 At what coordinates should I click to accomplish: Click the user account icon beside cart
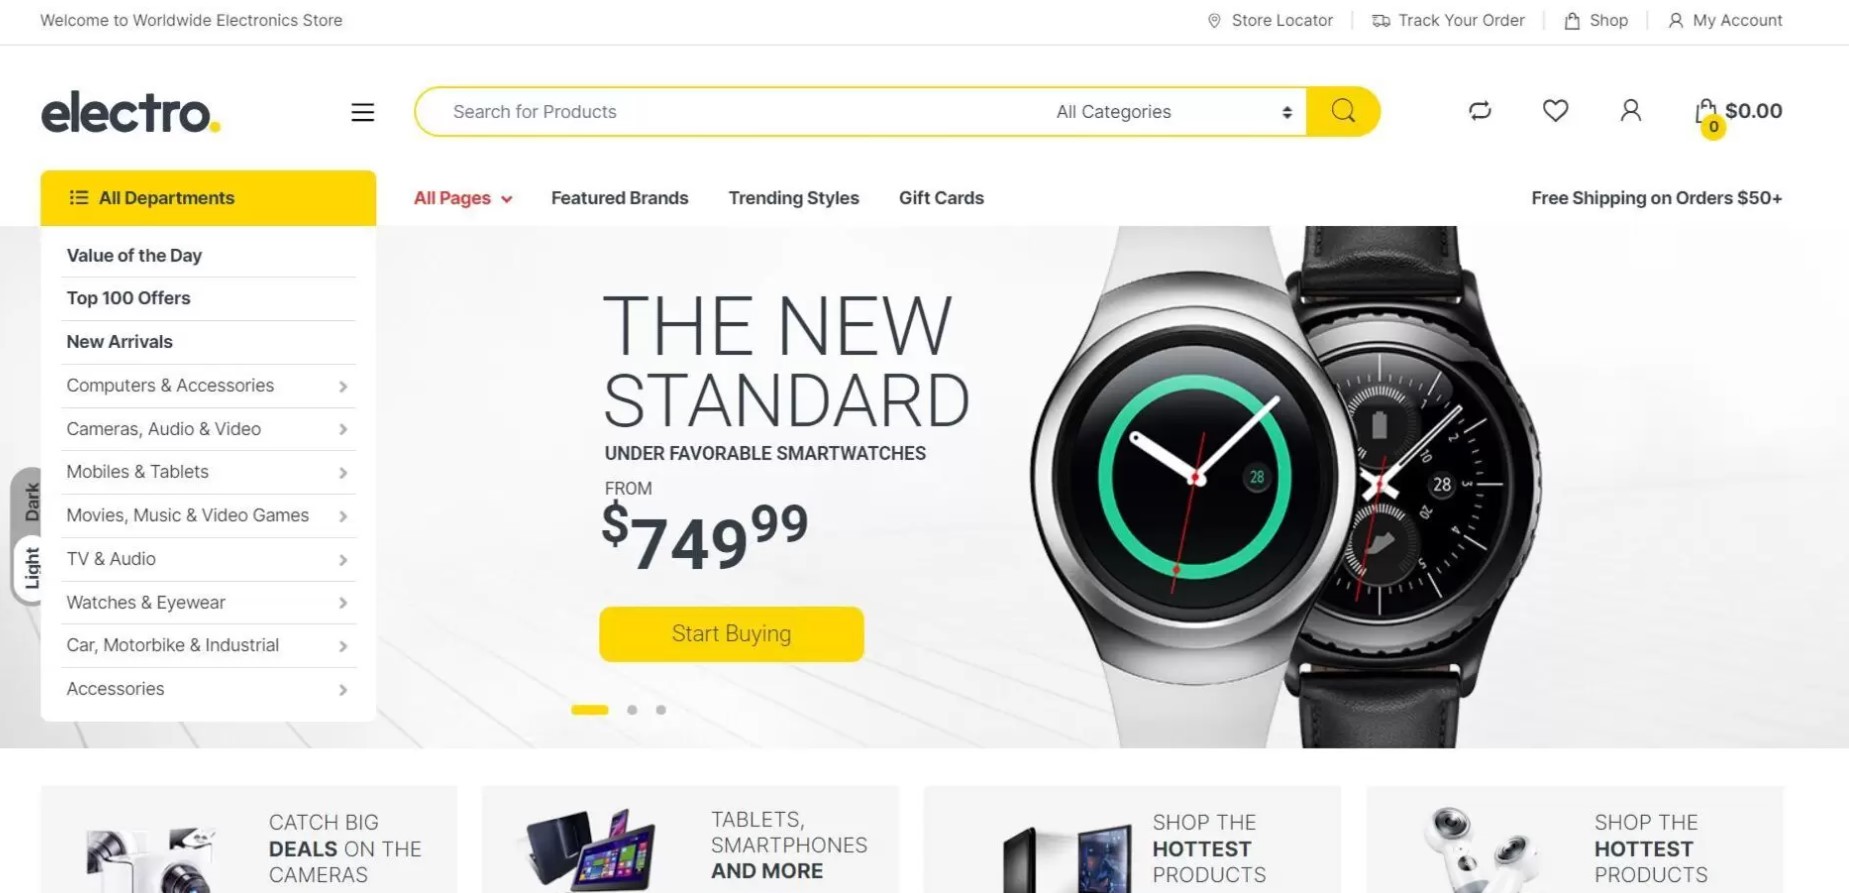[x=1630, y=110]
